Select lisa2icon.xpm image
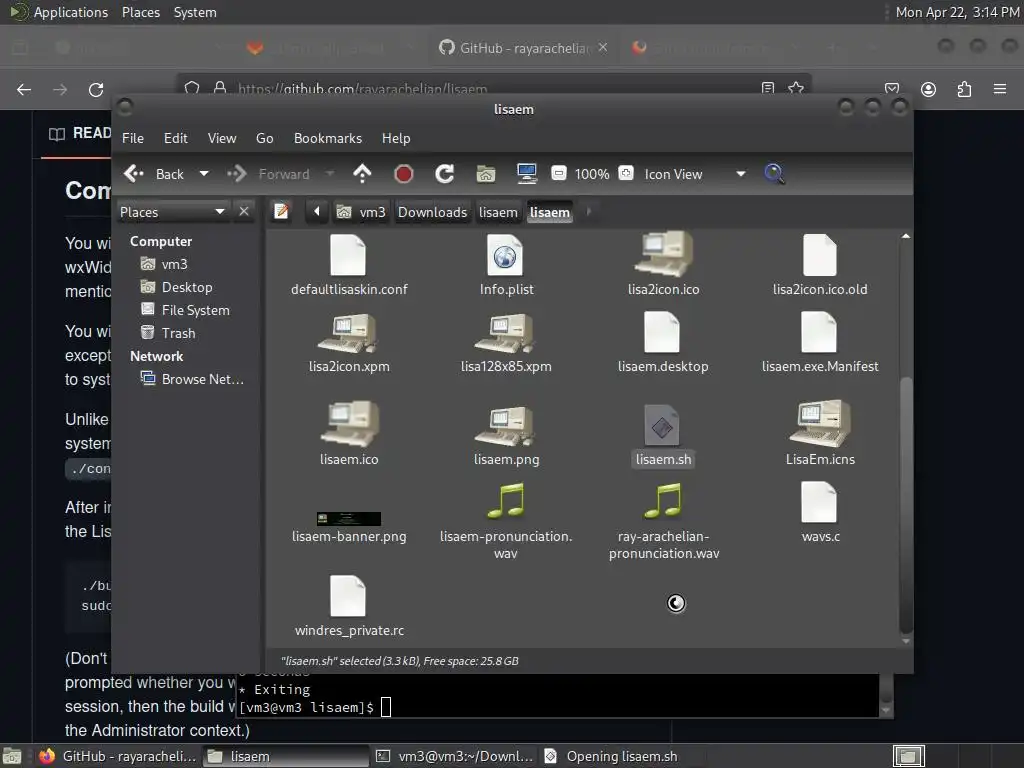 tap(349, 344)
